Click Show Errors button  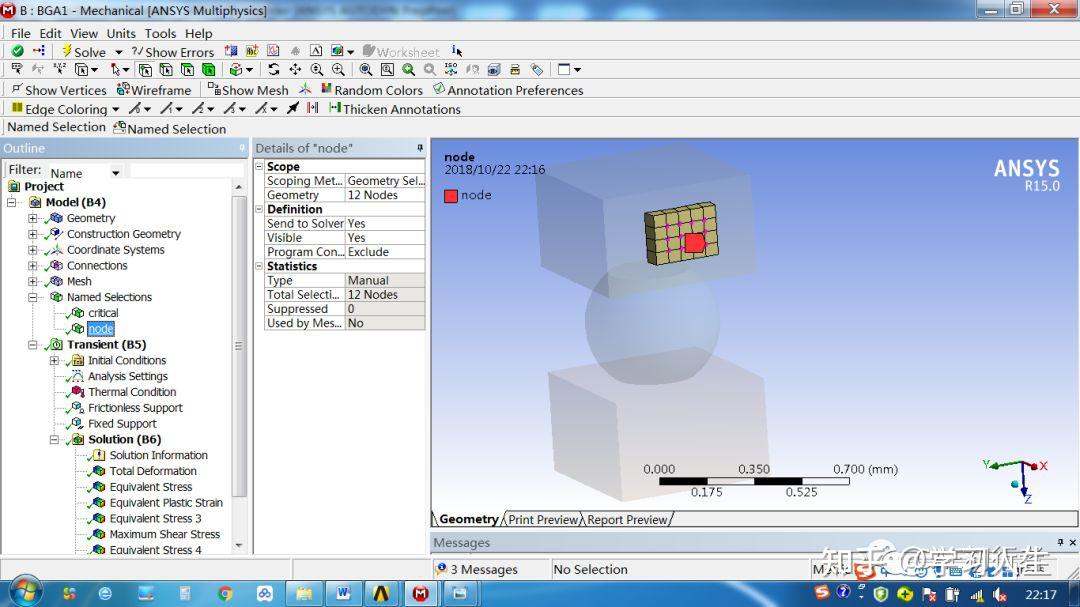pyautogui.click(x=173, y=52)
